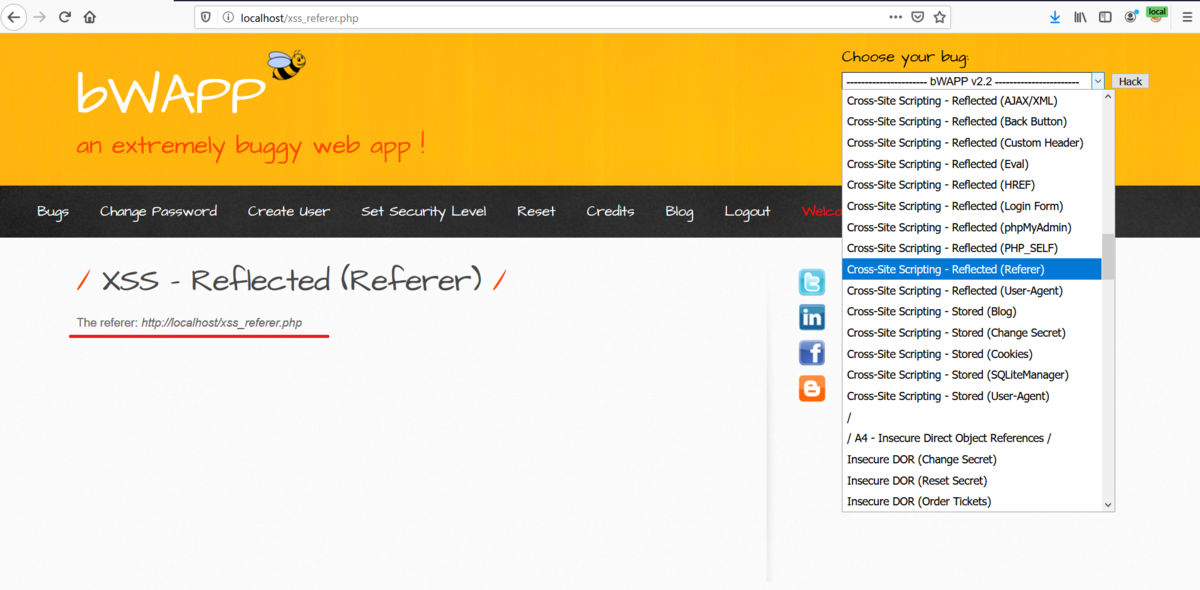The width and height of the screenshot is (1200, 590).
Task: Open the Library icon
Action: click(x=1081, y=17)
